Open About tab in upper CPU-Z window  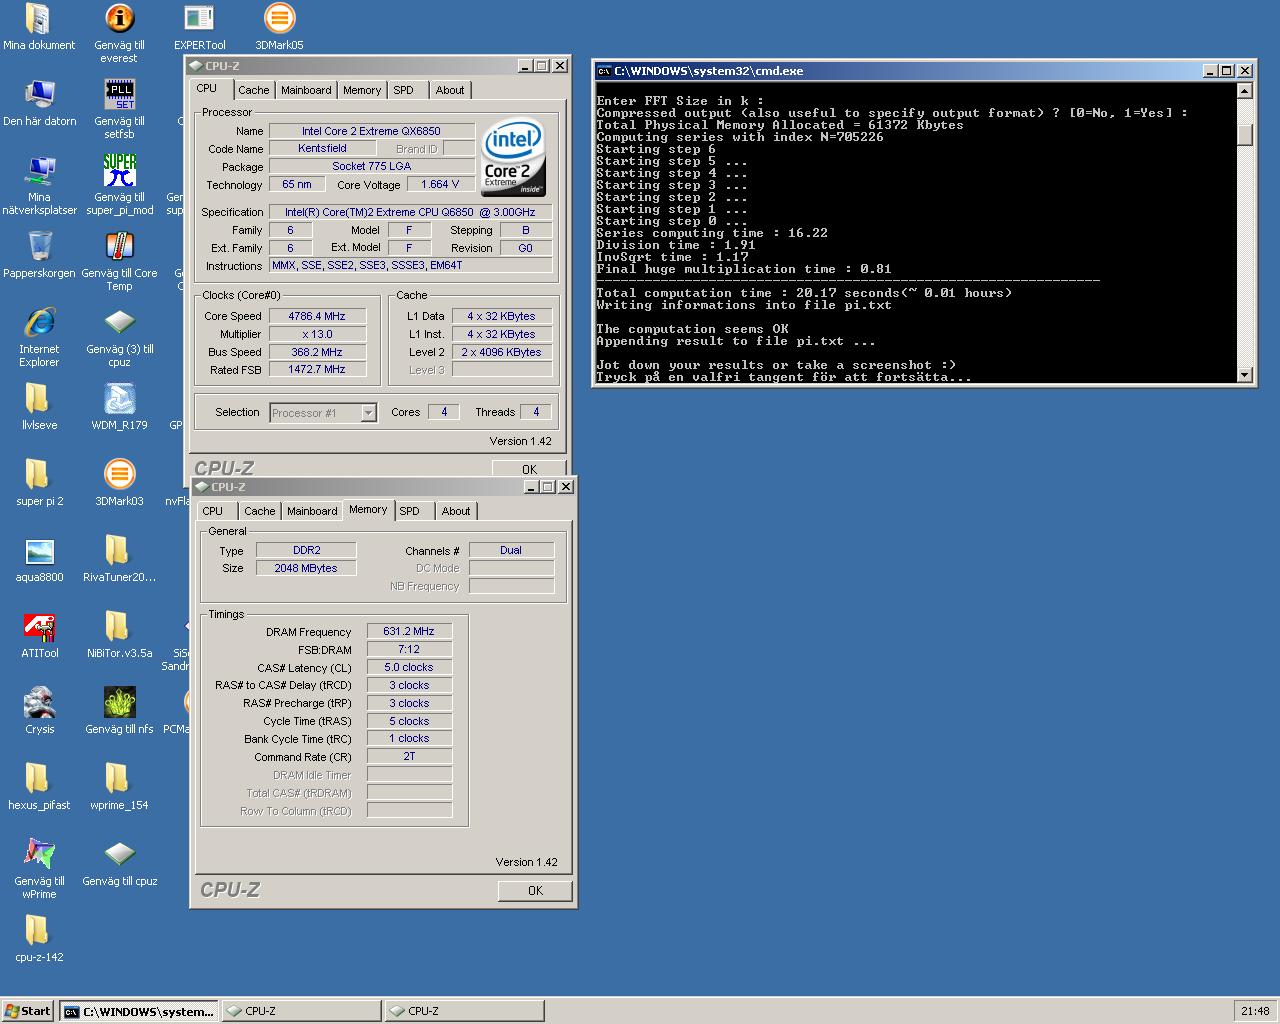[x=450, y=90]
